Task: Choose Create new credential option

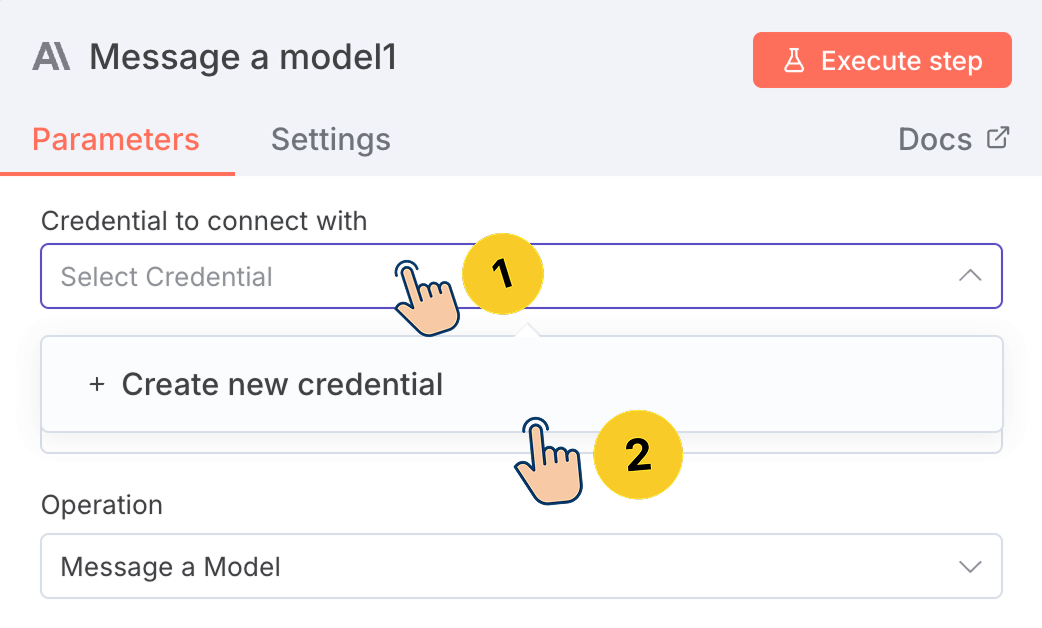Action: click(x=282, y=384)
